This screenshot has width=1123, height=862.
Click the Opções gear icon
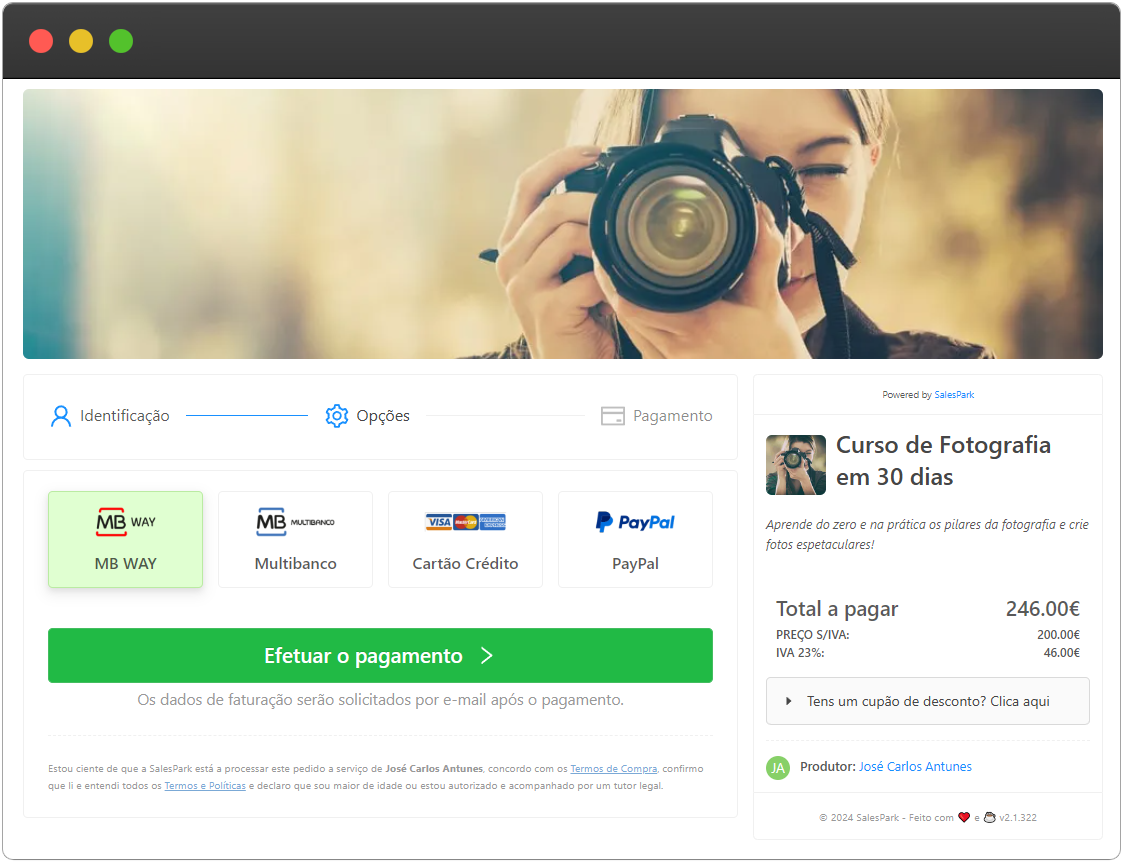click(x=337, y=416)
